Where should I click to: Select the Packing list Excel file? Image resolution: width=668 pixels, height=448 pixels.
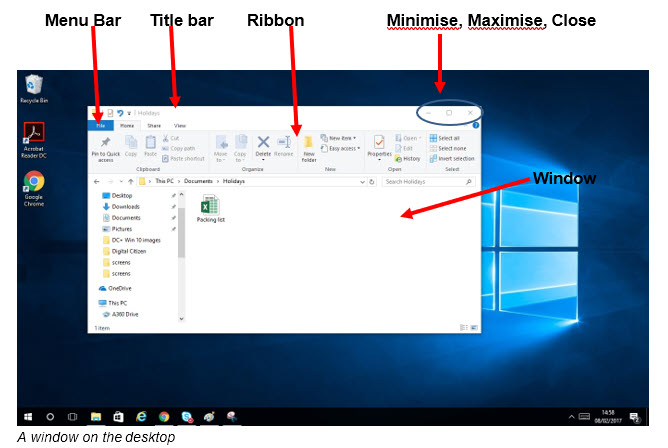tap(210, 208)
